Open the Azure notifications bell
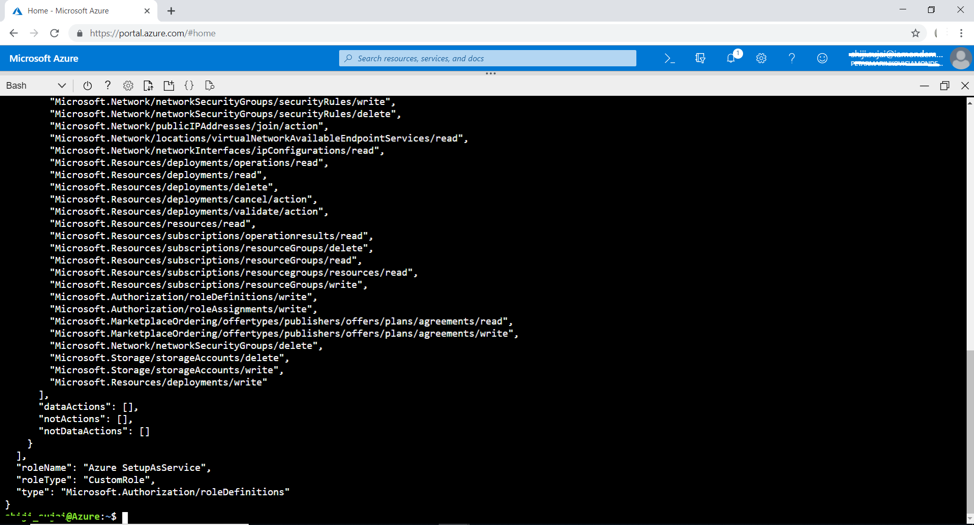The width and height of the screenshot is (974, 525). (731, 59)
